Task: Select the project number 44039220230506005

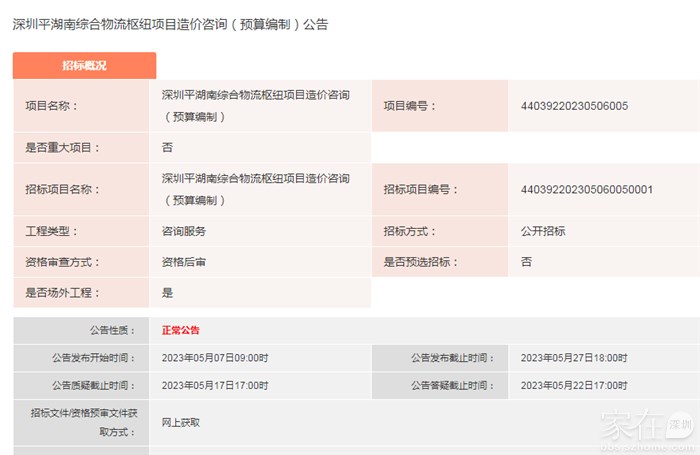Action: click(x=574, y=106)
